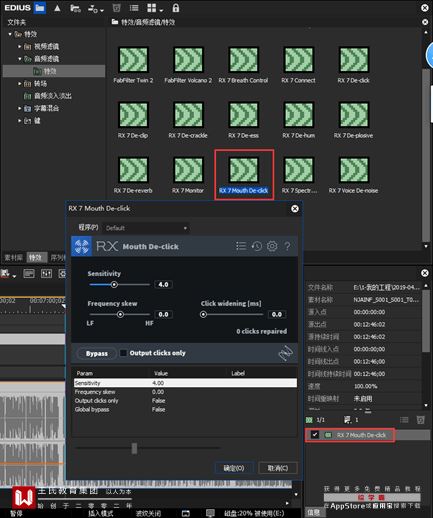Select the RX 7 Voice De-noise effect
Image resolution: width=433 pixels, height=518 pixels.
[353, 175]
